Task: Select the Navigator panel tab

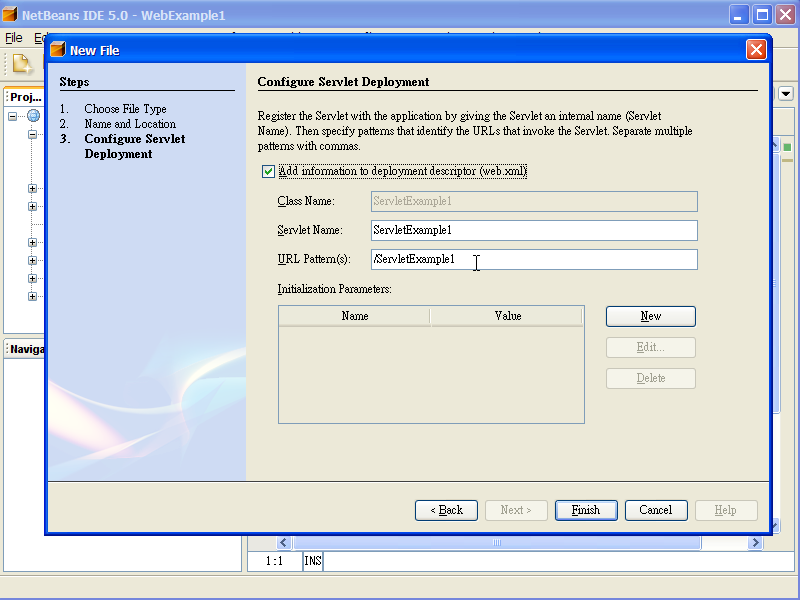Action: tap(27, 349)
